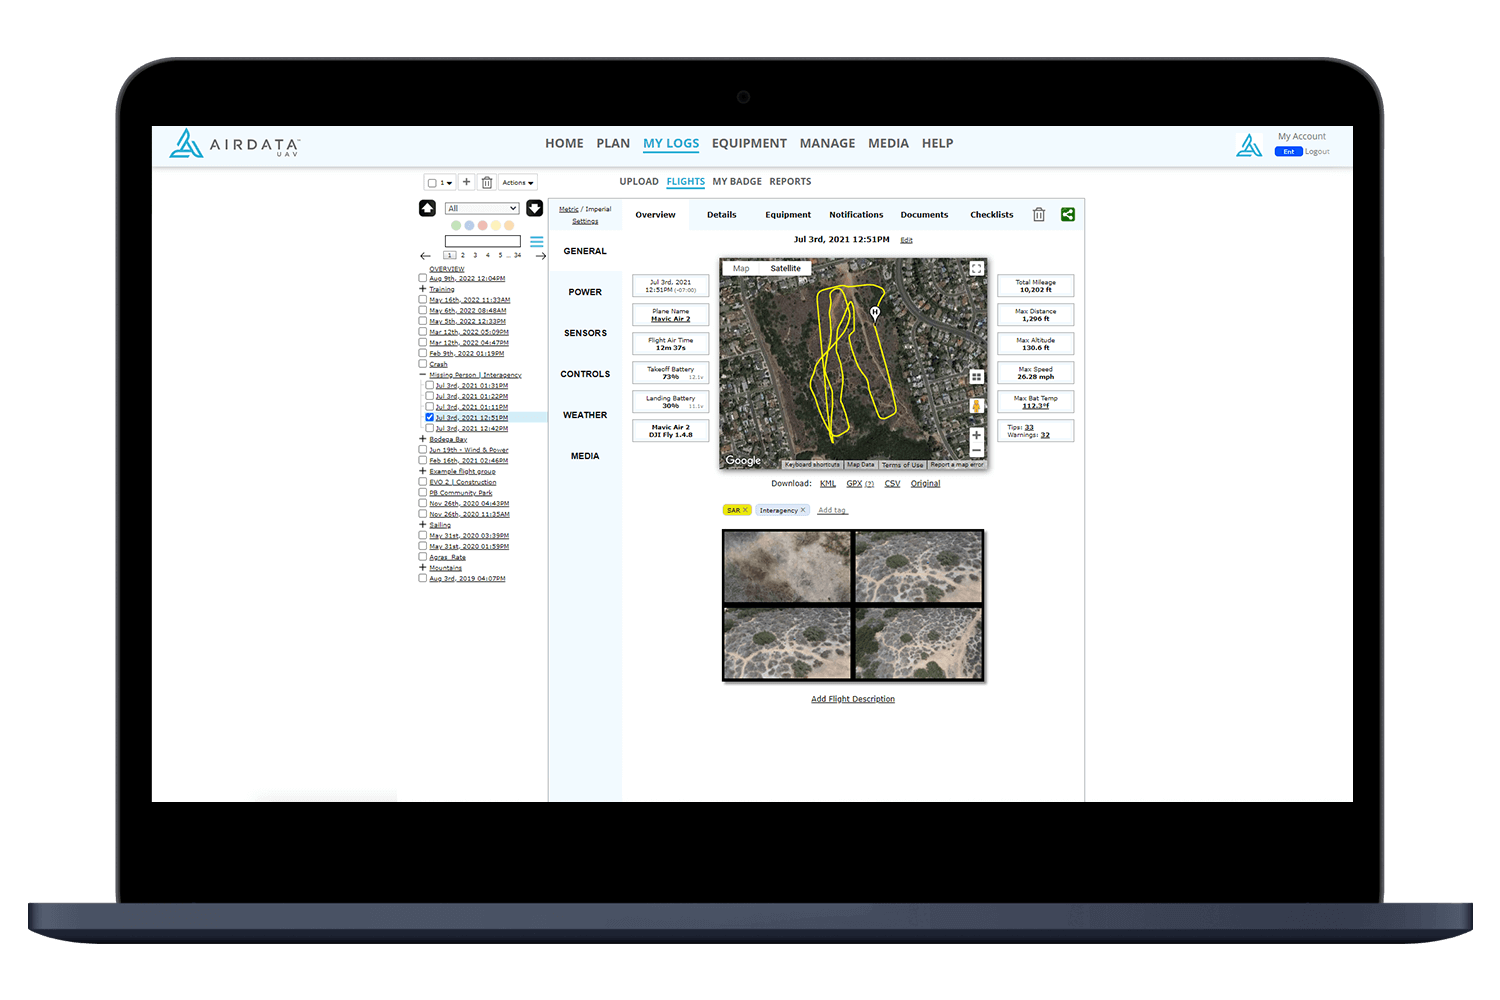Click the map fullscreen icon
1500x1000 pixels.
click(x=976, y=268)
